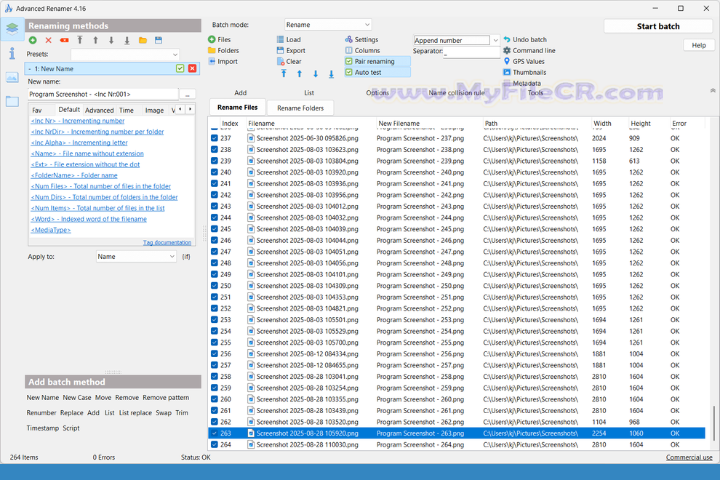720x480 pixels.
Task: Collapse the 1: New Name method
Action: pos(30,69)
